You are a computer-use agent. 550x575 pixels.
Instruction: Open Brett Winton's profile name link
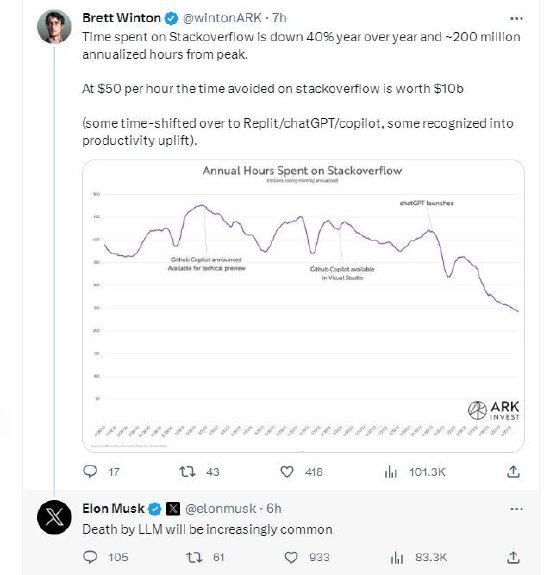click(121, 18)
